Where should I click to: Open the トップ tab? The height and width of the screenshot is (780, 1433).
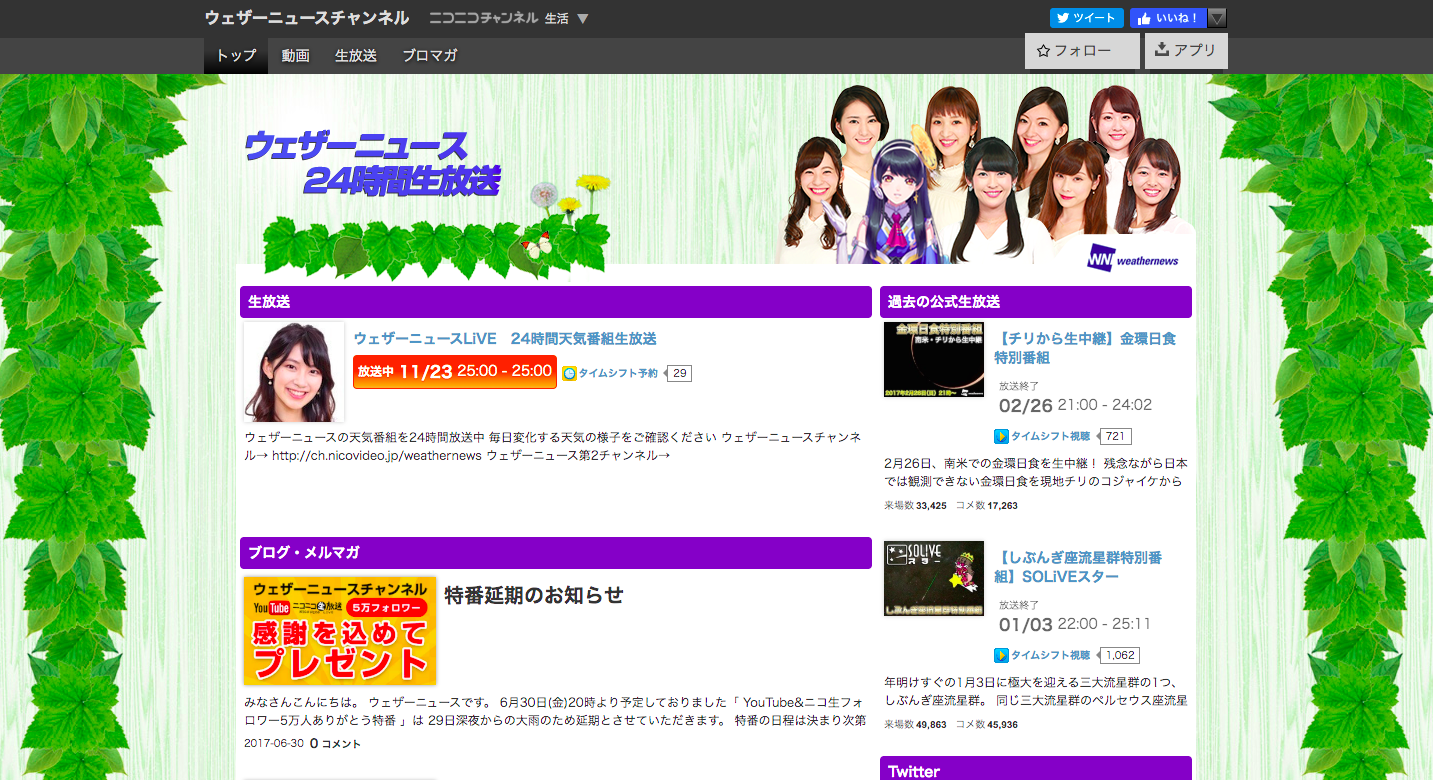(x=236, y=56)
